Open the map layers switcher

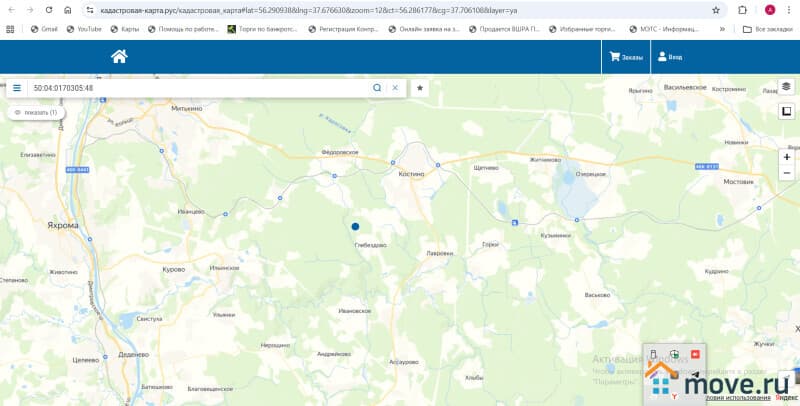pos(786,88)
